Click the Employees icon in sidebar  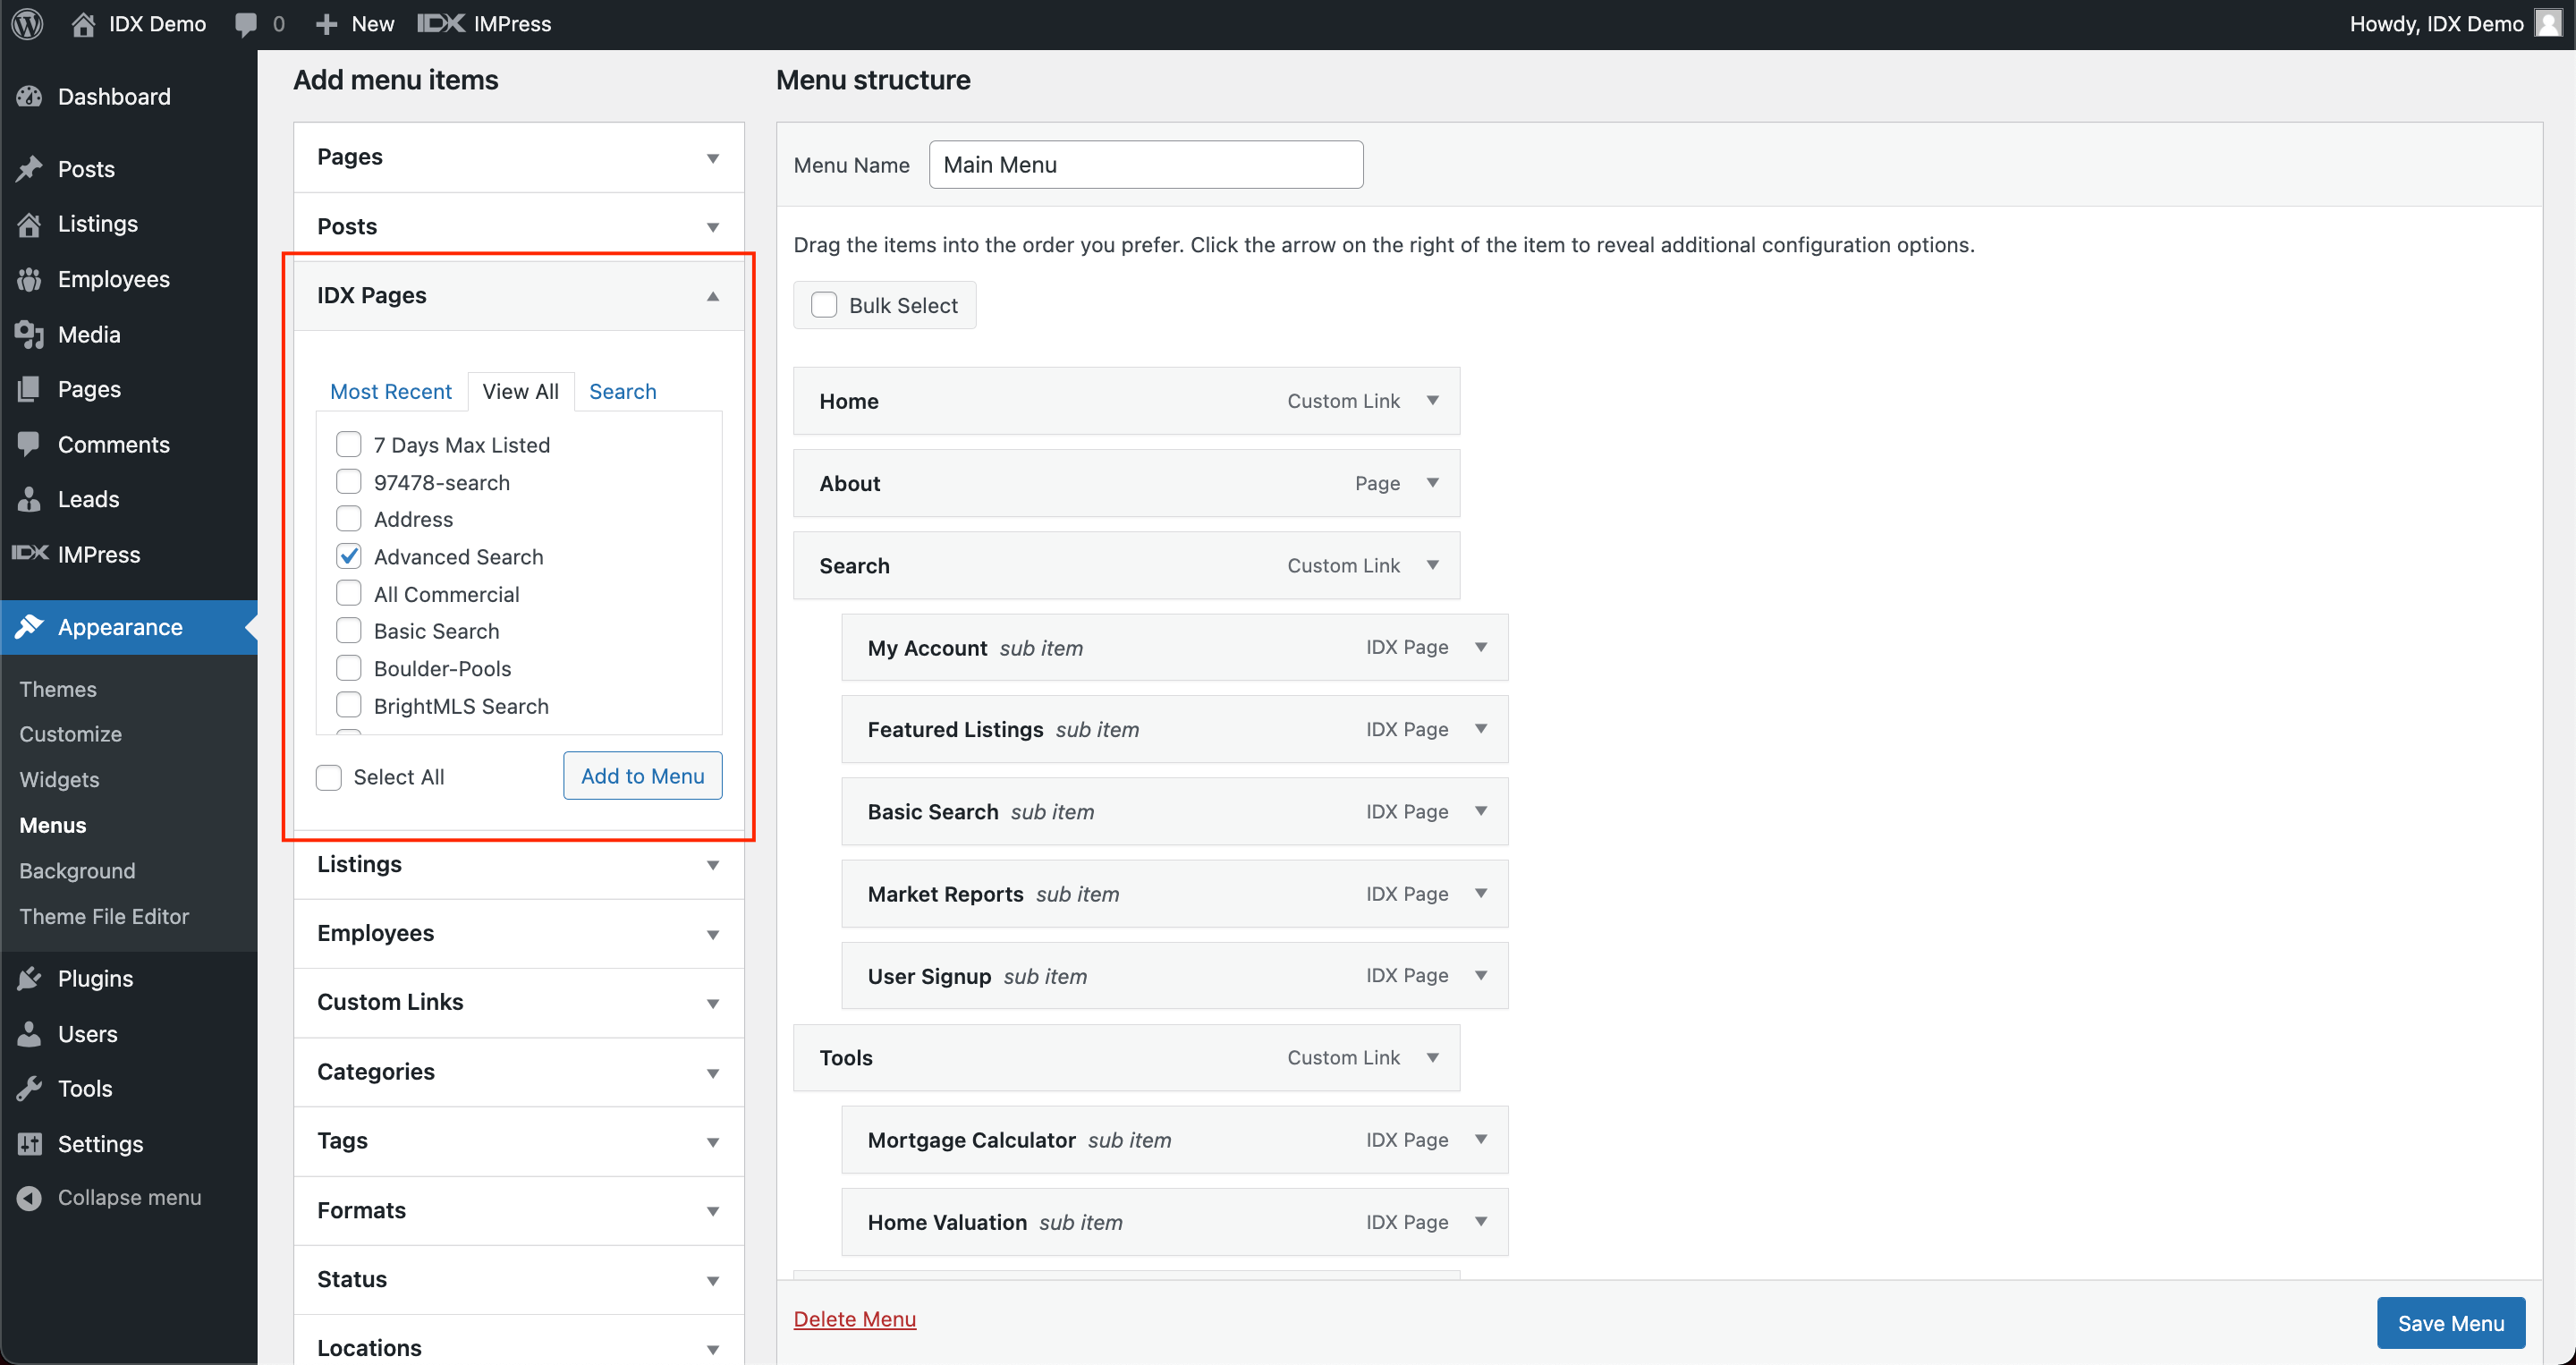(32, 278)
